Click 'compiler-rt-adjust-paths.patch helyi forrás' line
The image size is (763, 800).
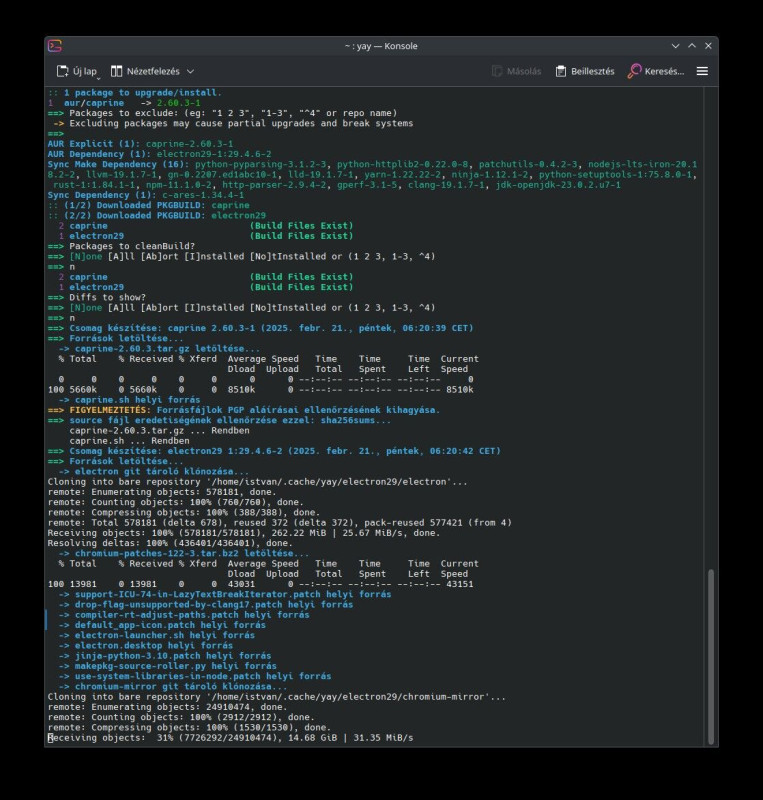click(184, 615)
